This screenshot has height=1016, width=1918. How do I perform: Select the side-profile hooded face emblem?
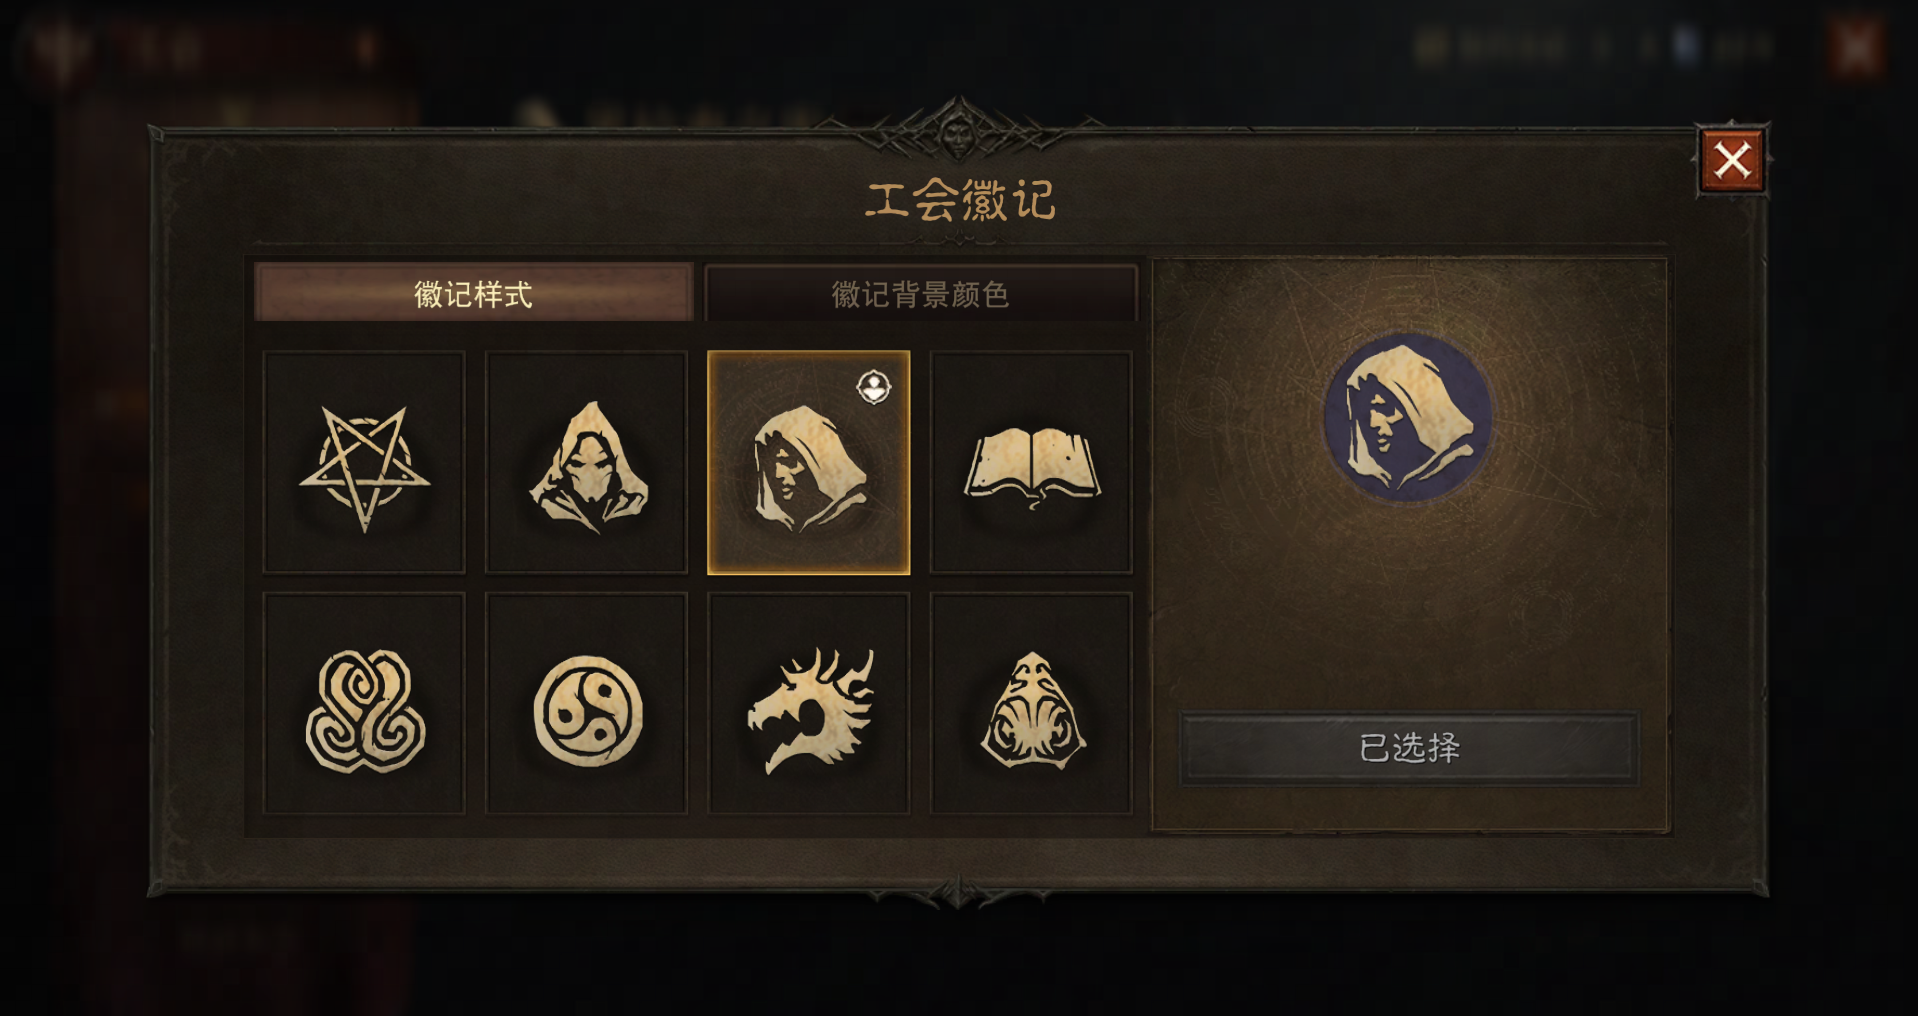click(x=808, y=462)
